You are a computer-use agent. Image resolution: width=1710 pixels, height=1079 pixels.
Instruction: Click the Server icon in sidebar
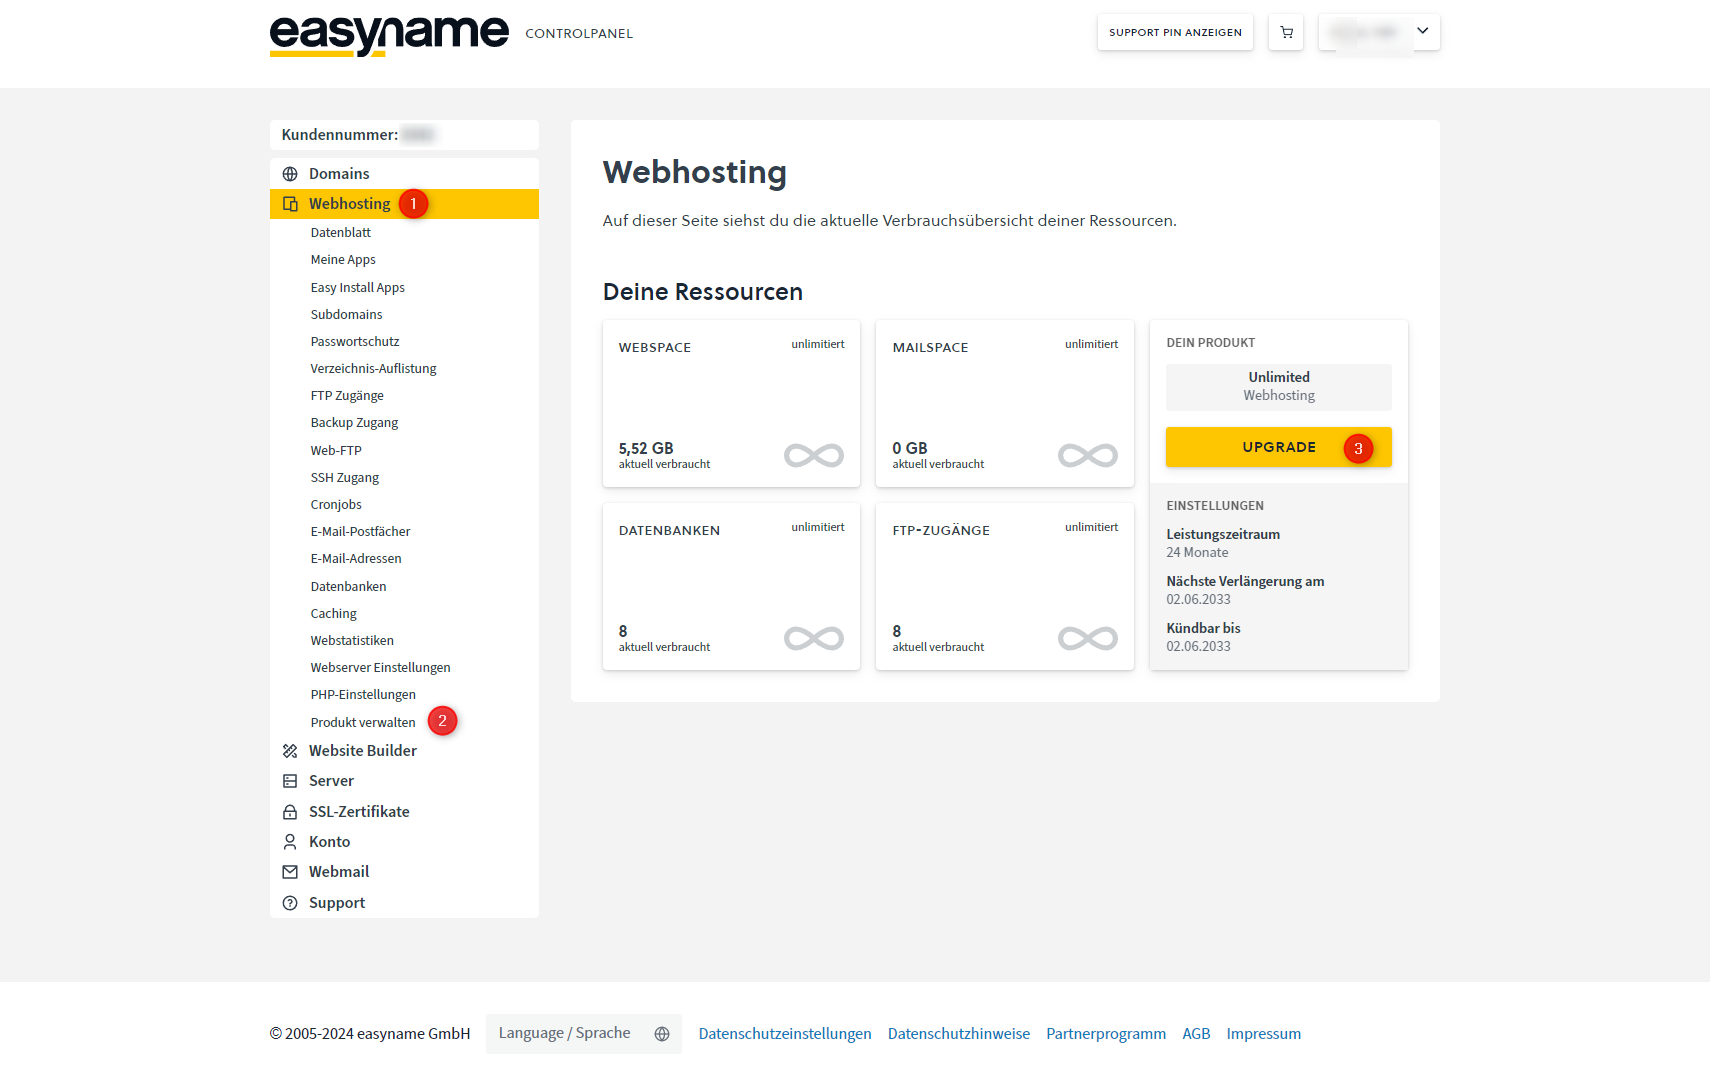[290, 781]
